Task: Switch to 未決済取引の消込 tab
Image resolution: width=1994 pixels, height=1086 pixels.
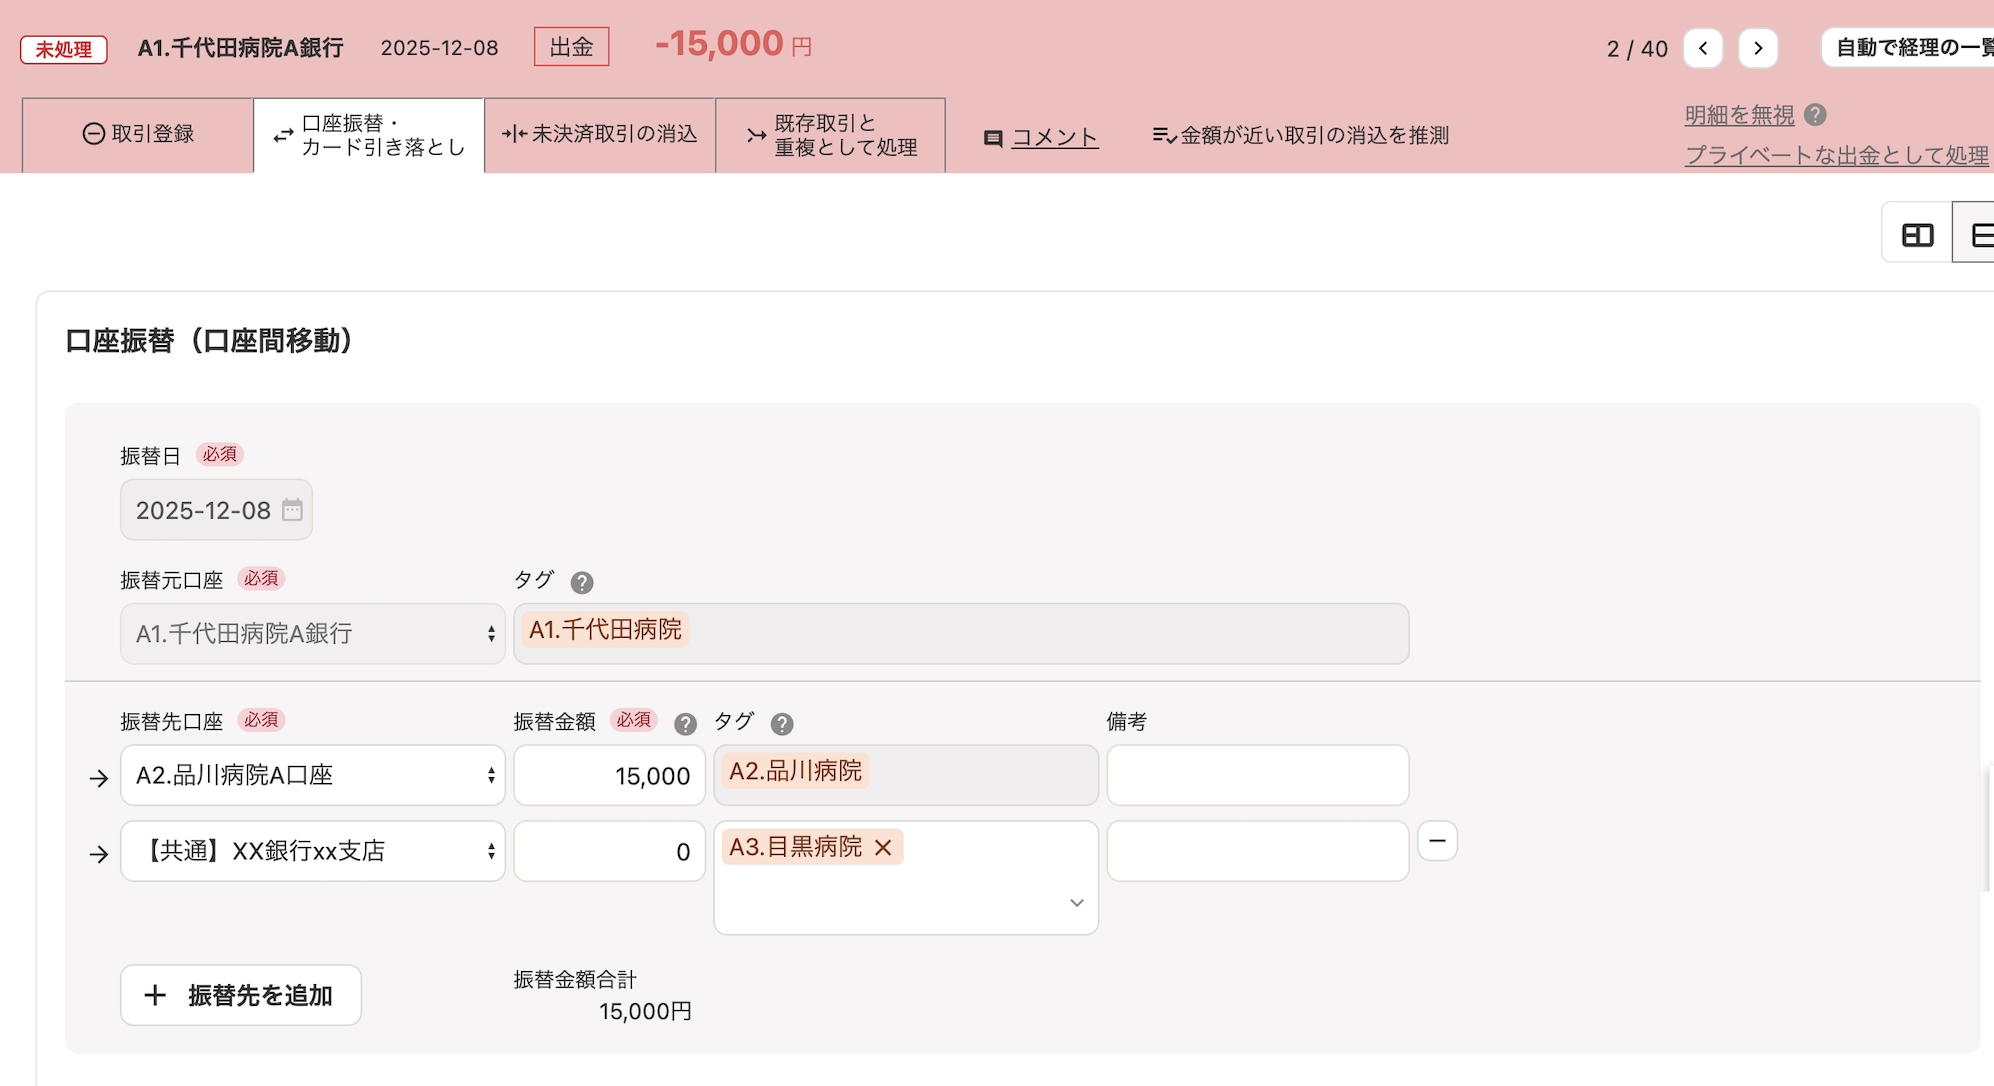Action: (x=600, y=135)
